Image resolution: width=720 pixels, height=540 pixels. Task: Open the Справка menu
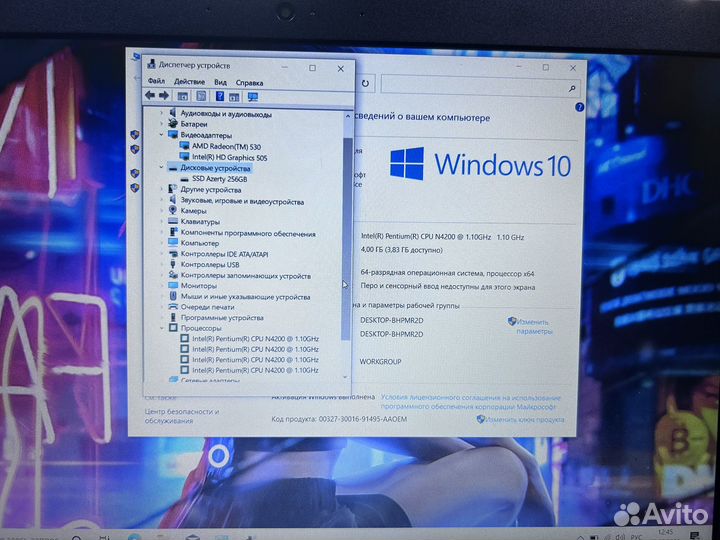(249, 83)
